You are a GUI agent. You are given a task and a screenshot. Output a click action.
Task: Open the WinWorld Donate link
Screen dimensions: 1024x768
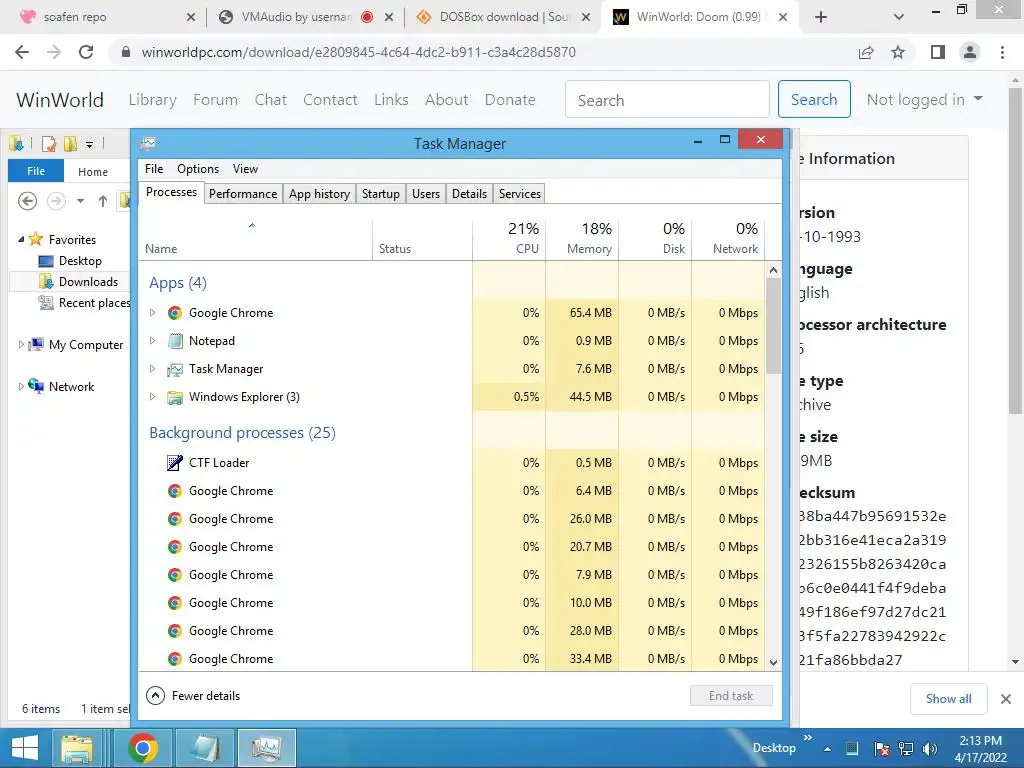tap(510, 100)
